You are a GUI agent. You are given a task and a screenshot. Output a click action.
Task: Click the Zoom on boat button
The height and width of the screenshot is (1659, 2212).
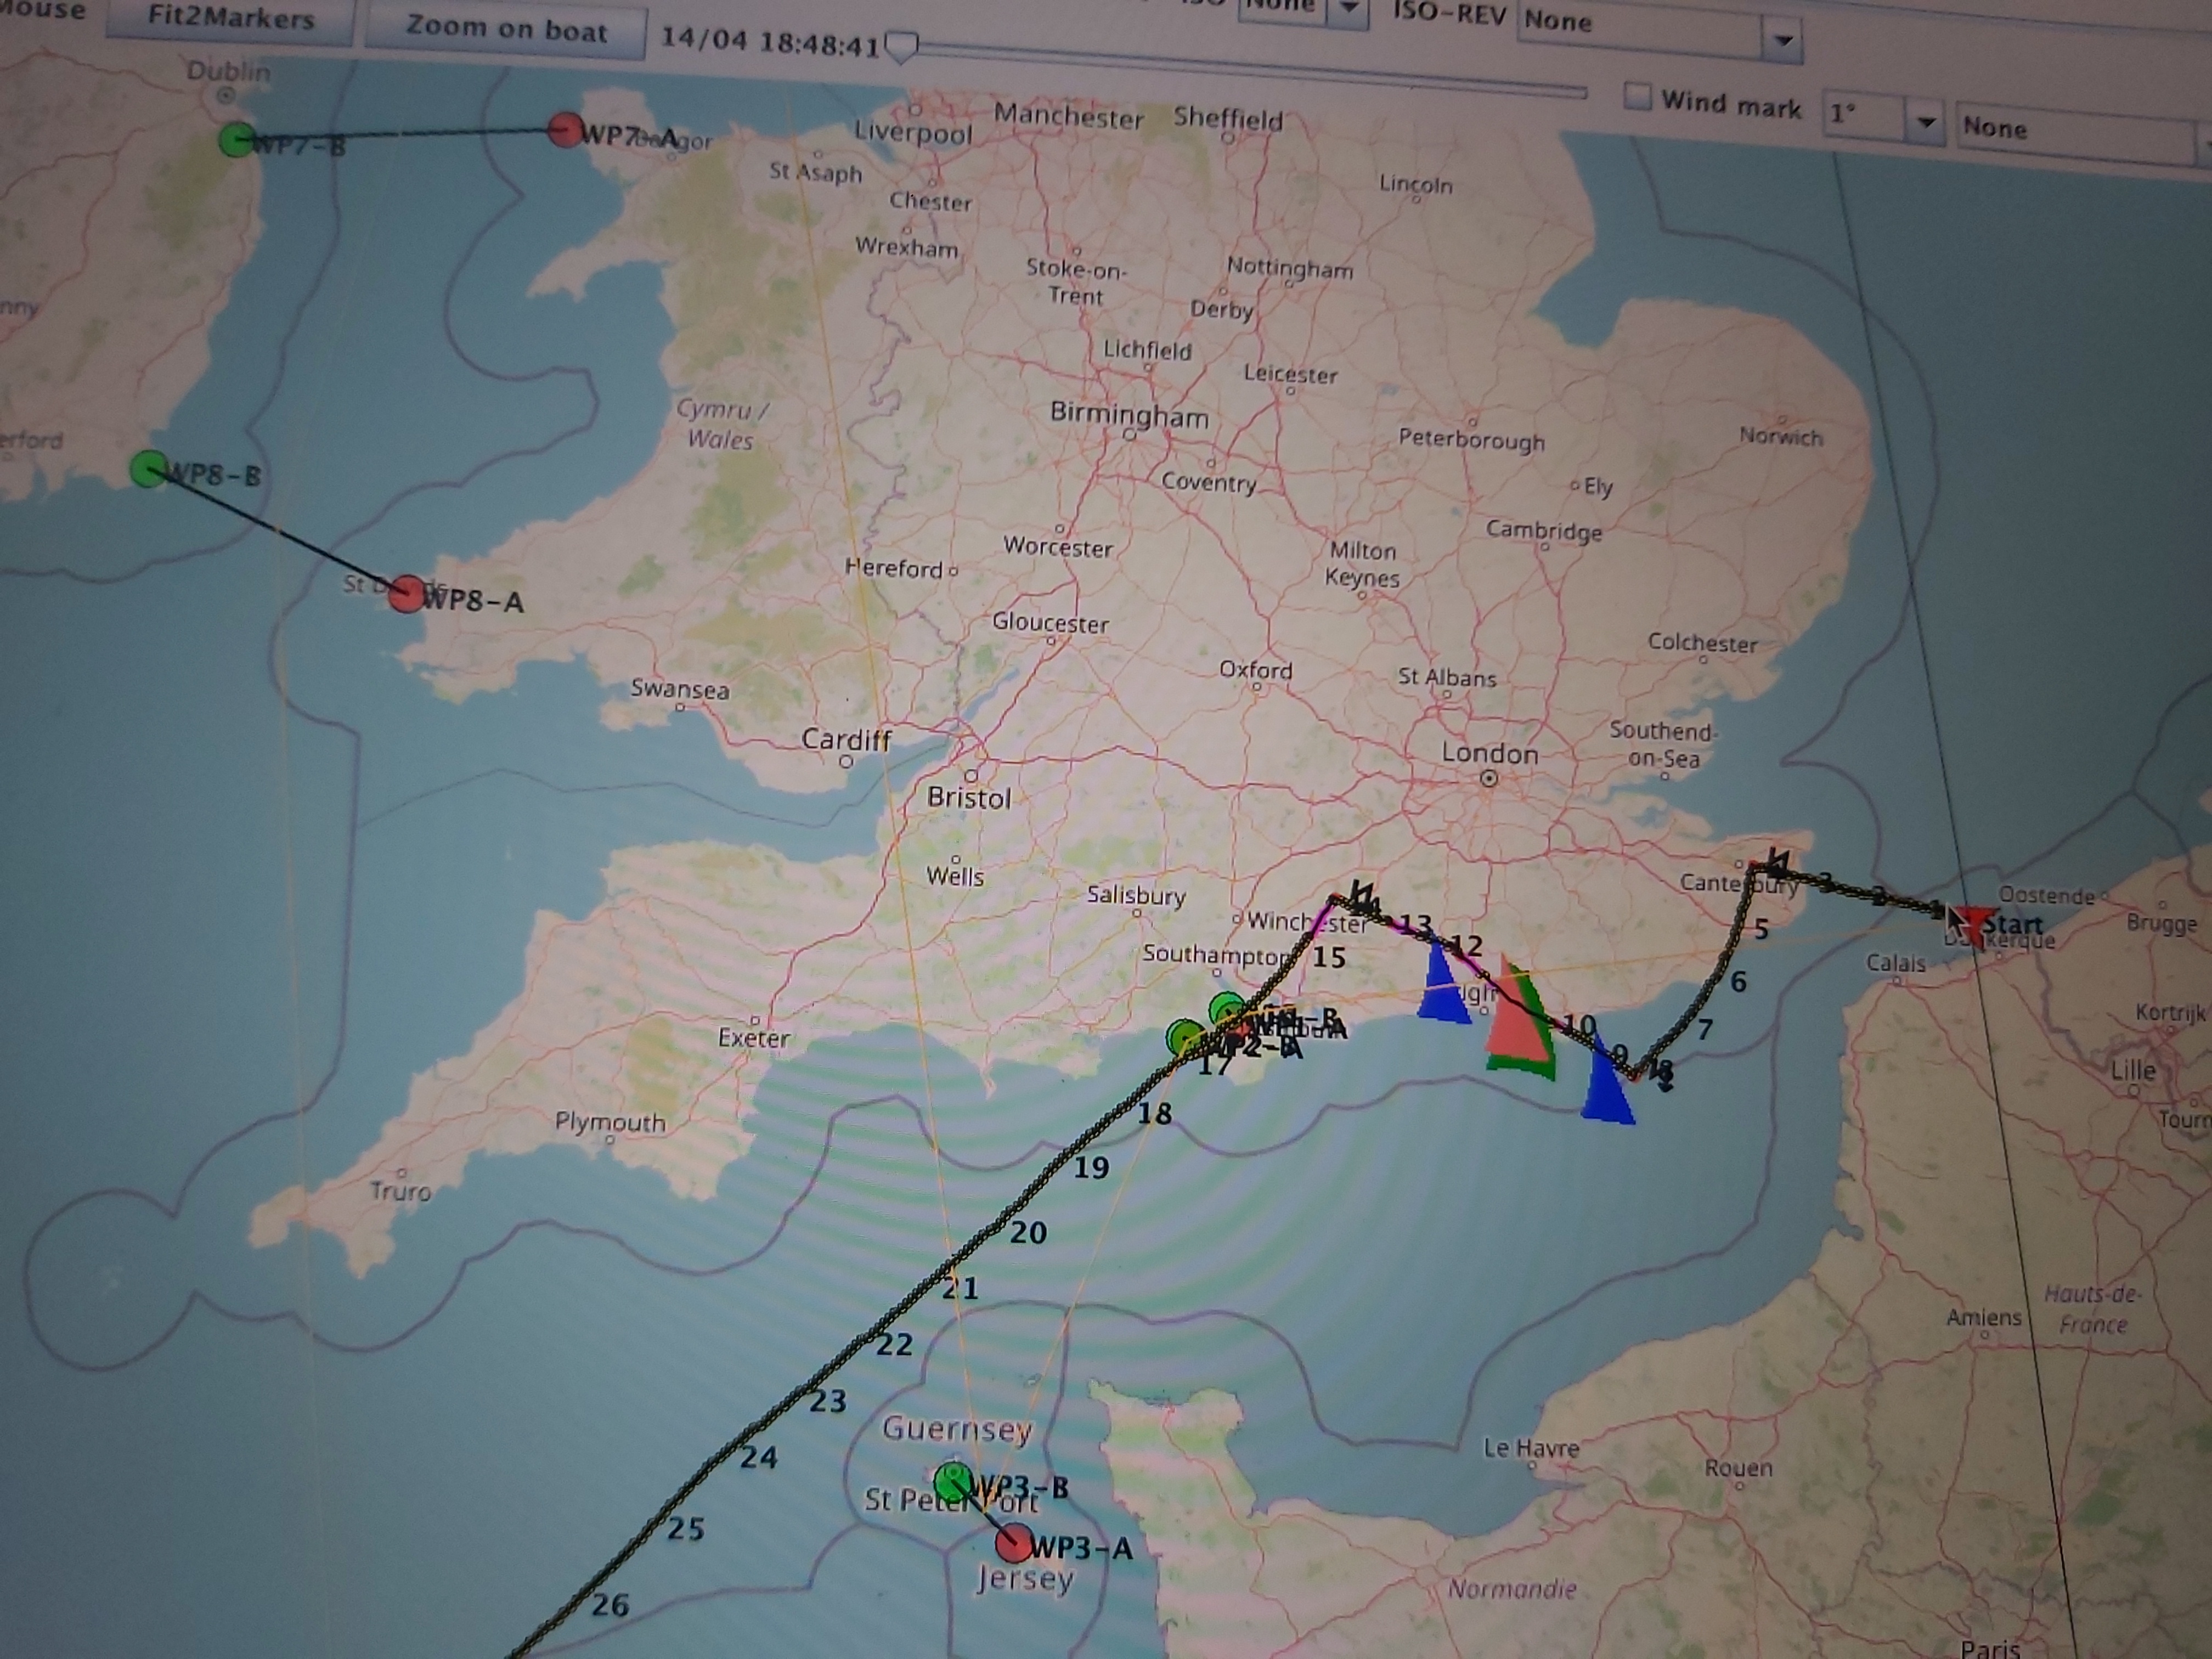pyautogui.click(x=506, y=30)
